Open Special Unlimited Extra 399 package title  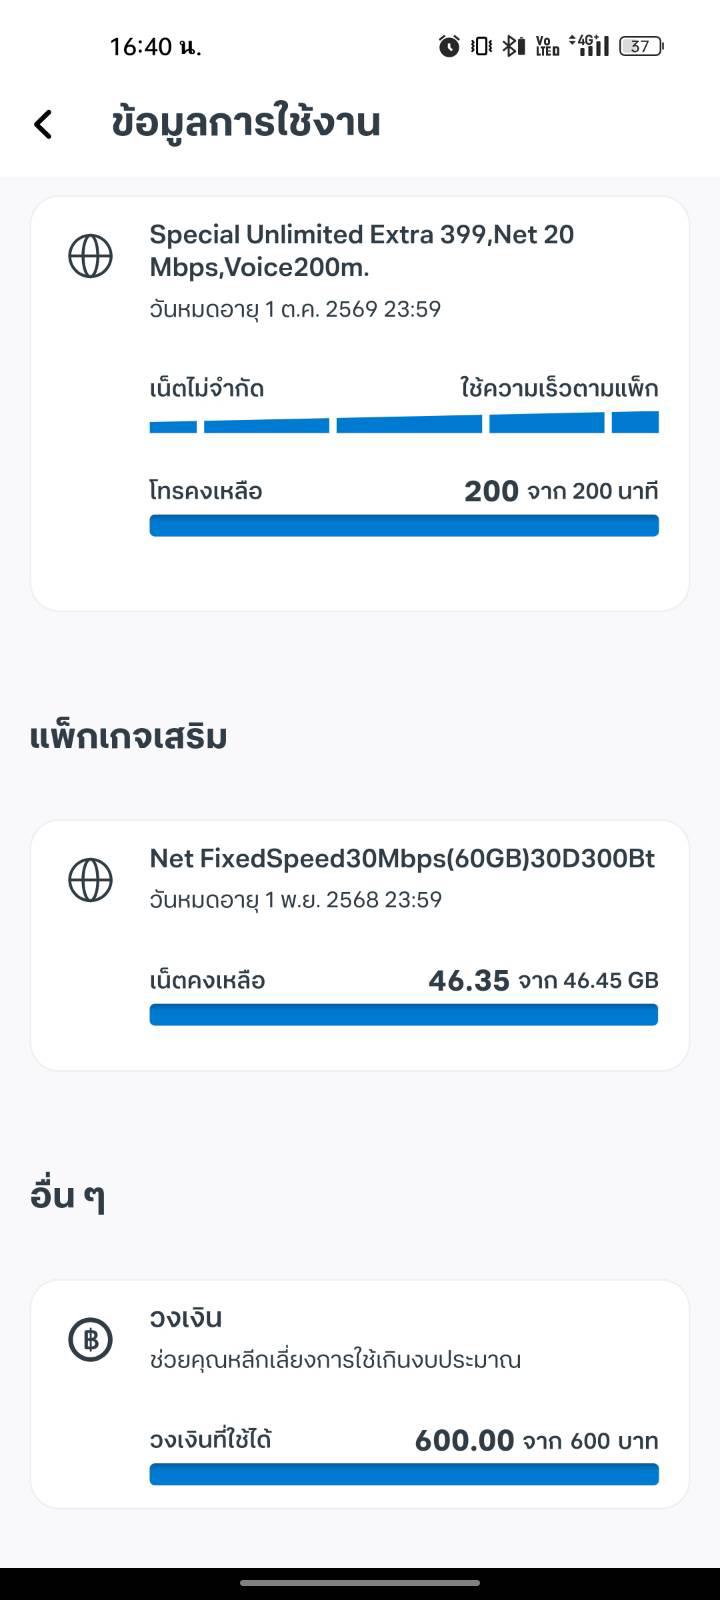[x=362, y=251]
